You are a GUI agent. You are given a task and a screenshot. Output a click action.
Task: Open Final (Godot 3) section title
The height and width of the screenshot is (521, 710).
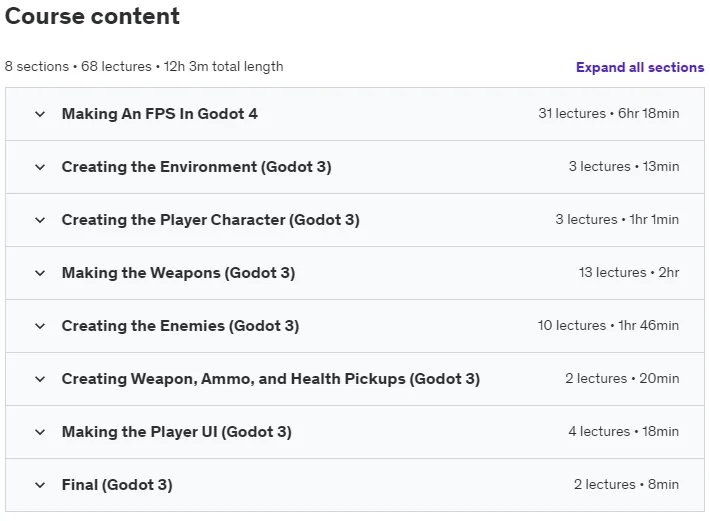[x=117, y=485]
